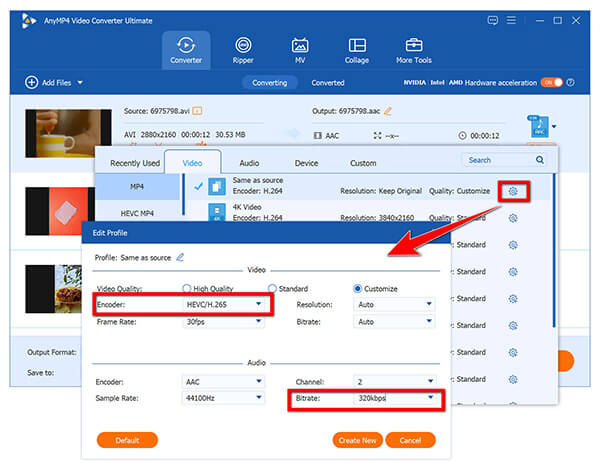The width and height of the screenshot is (600, 471).
Task: Open the audio Encoder AAC dropdown
Action: (x=223, y=381)
